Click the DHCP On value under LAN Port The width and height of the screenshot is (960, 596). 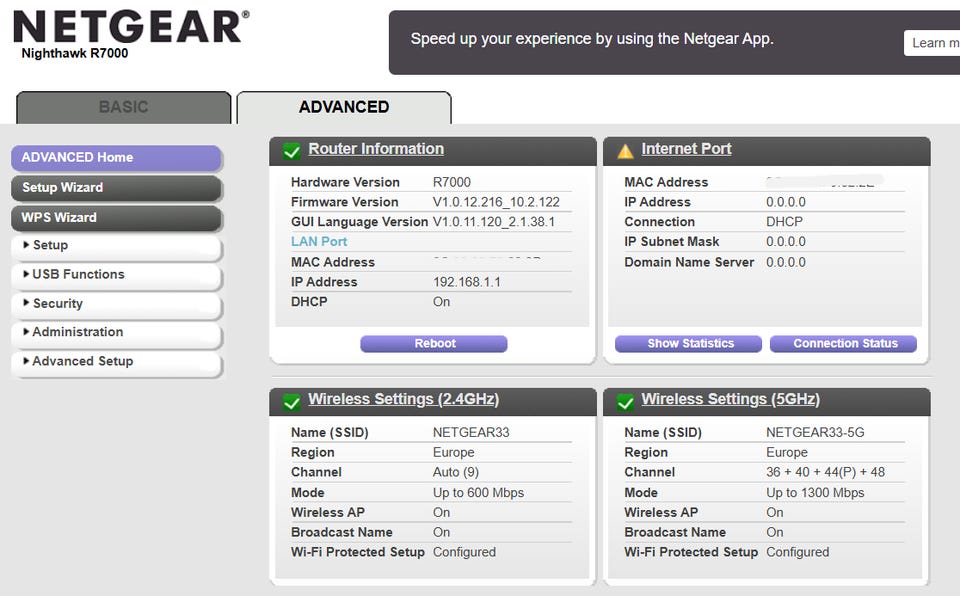(441, 302)
